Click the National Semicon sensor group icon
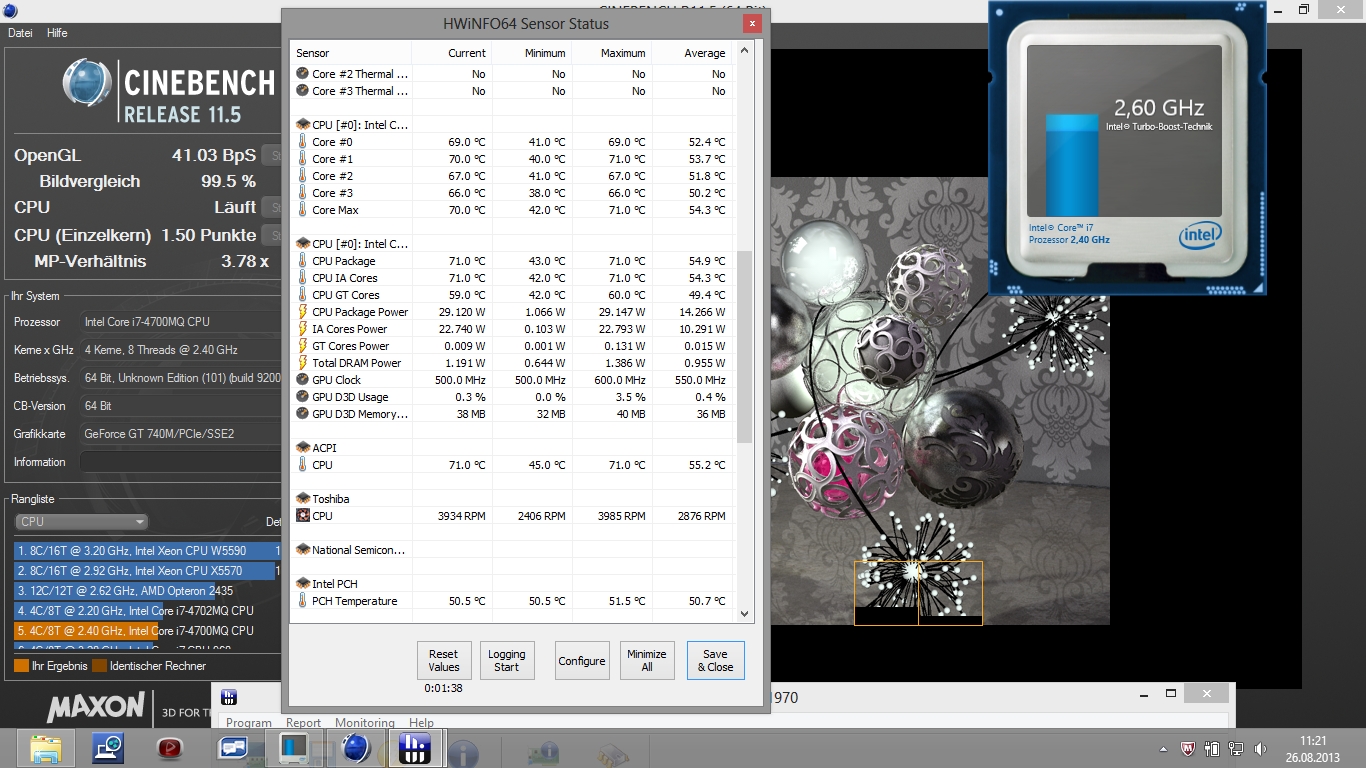Screen dimensions: 1366x768 (303, 550)
